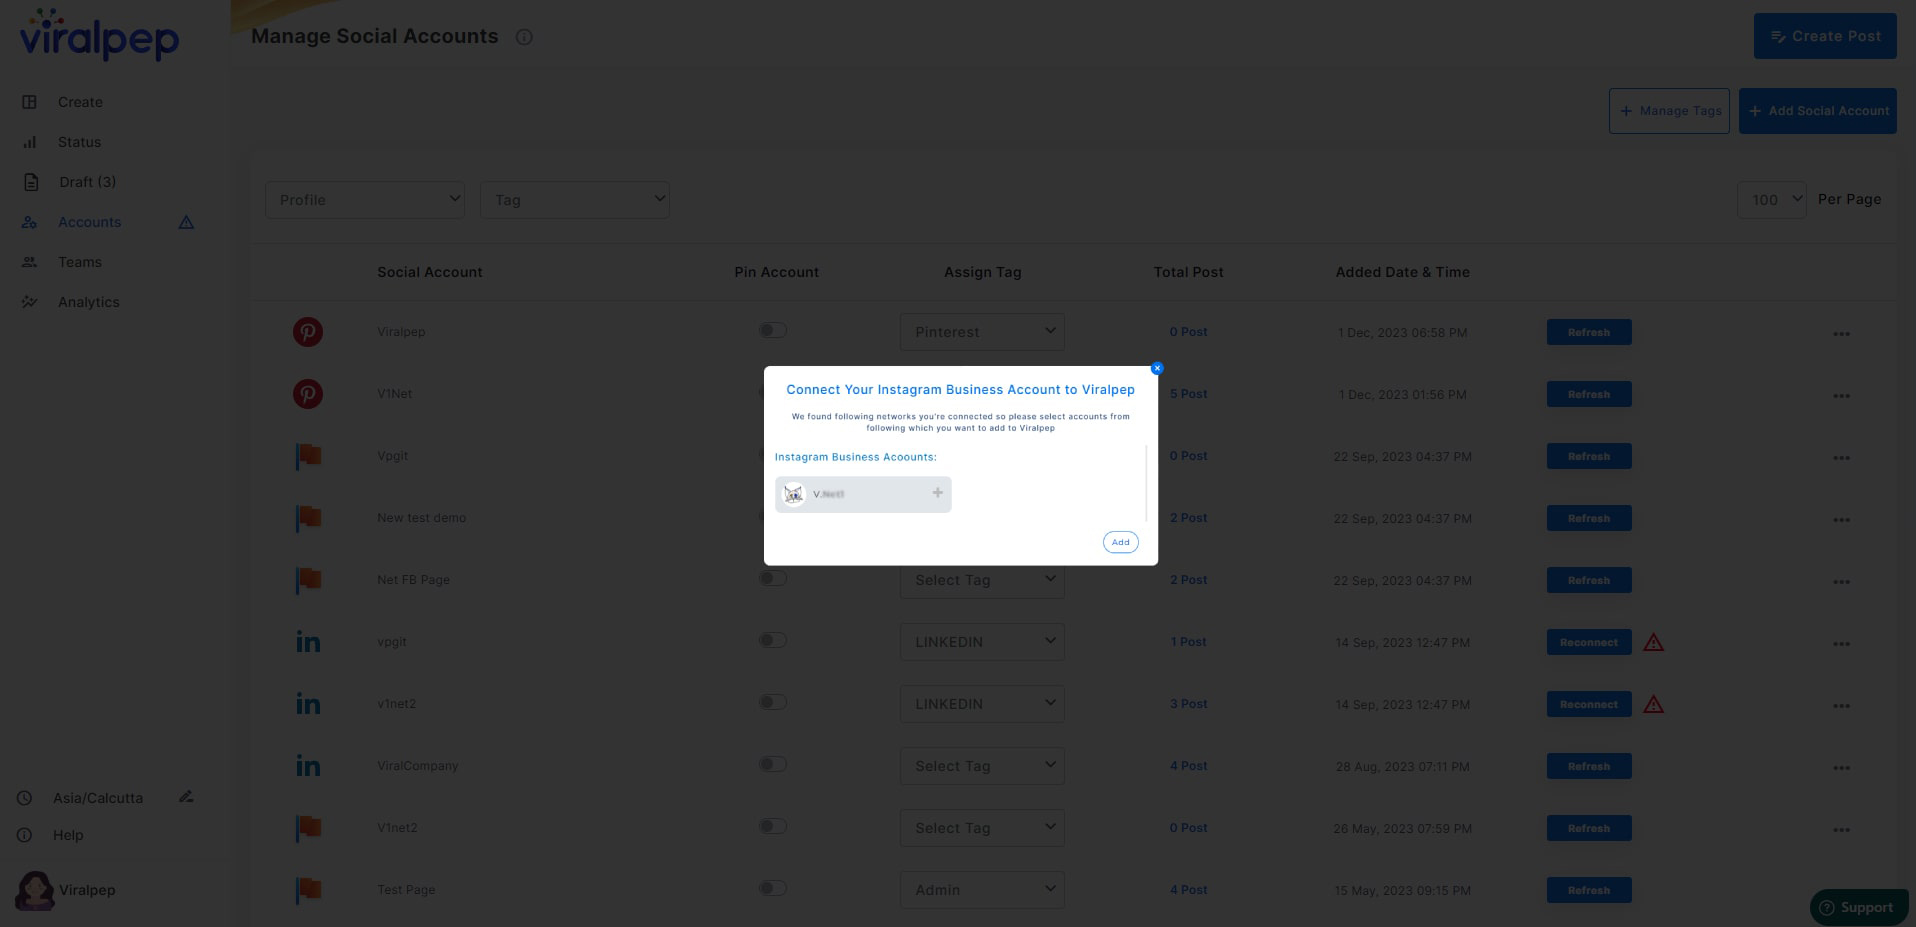Open the Tag filter dropdown
The image size is (1916, 927).
click(x=575, y=200)
